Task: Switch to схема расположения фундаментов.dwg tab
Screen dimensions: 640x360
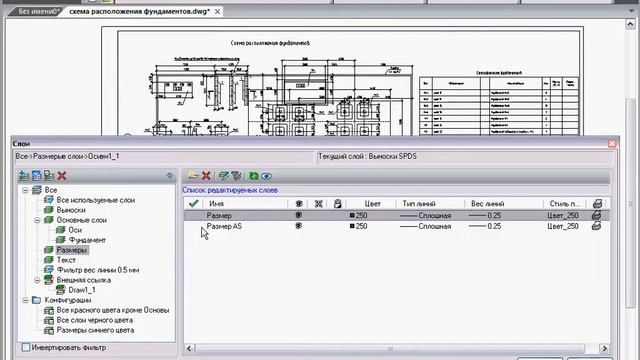Action: (x=139, y=11)
